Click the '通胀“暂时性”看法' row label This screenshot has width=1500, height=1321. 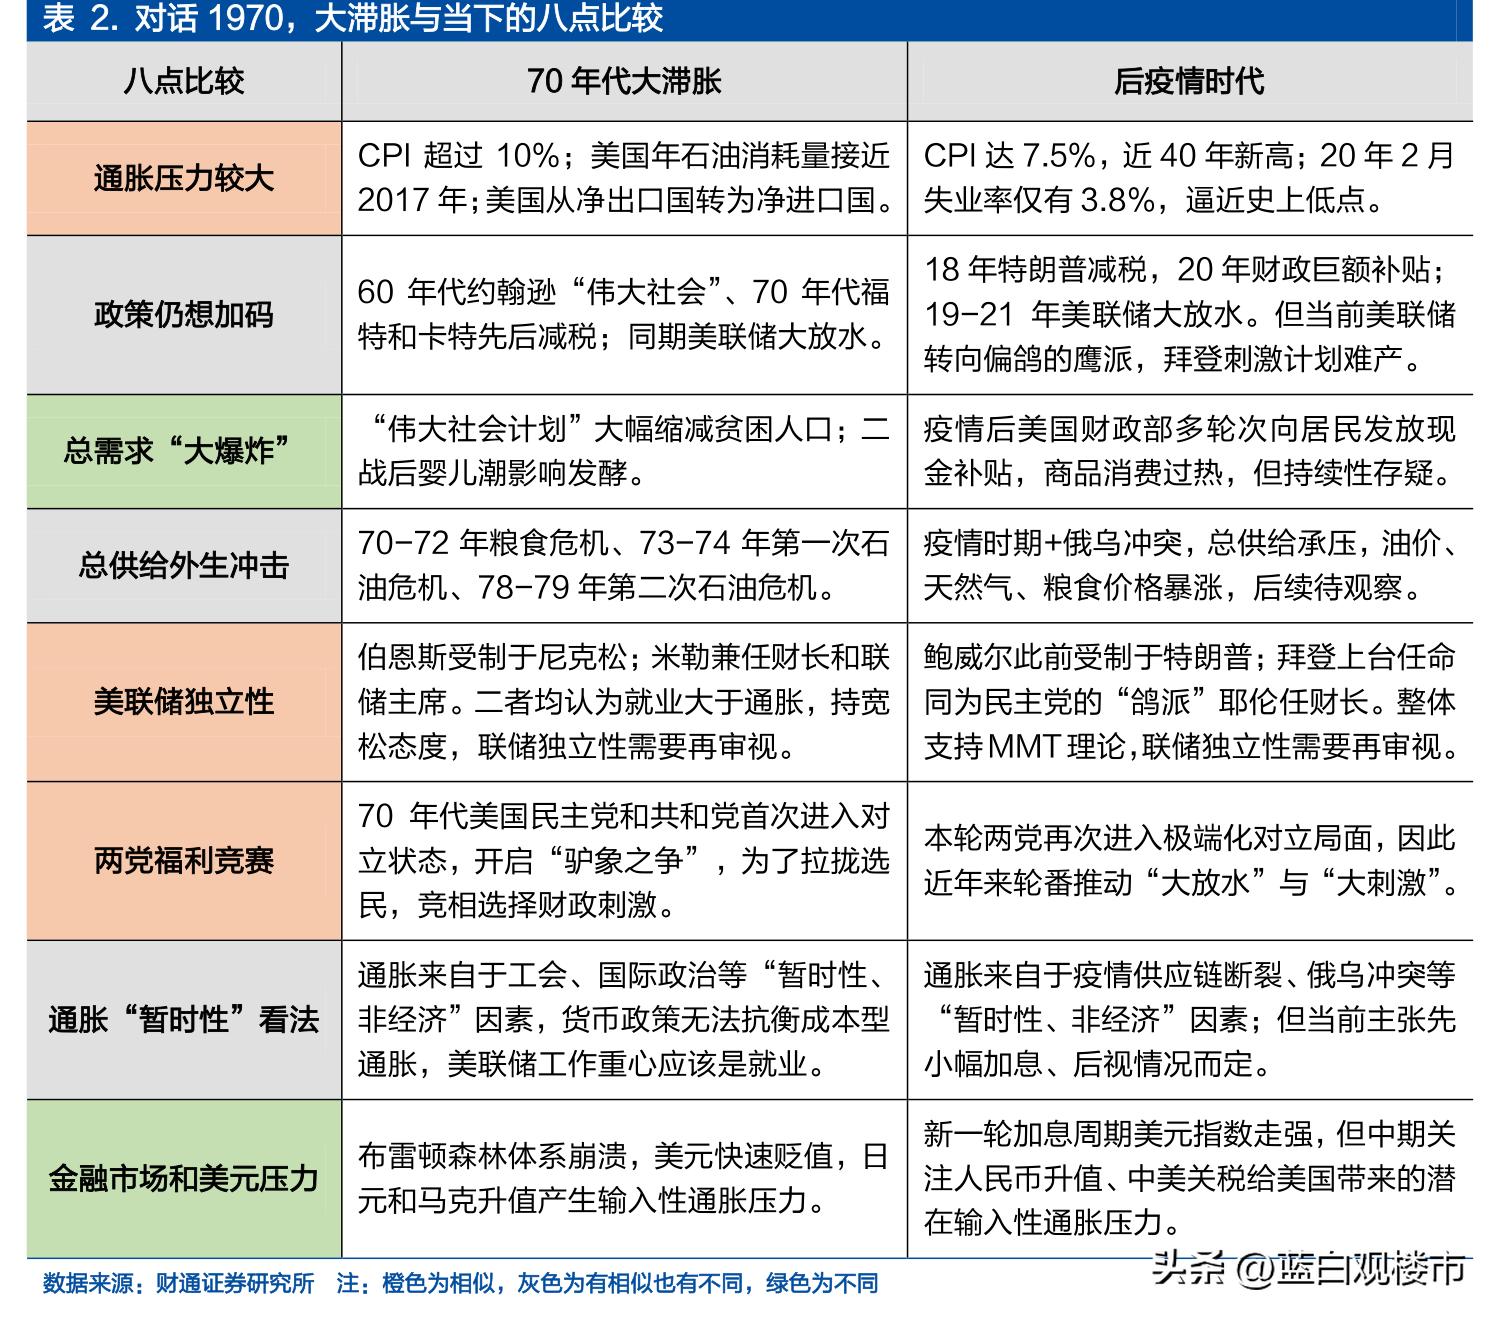pyautogui.click(x=184, y=1020)
